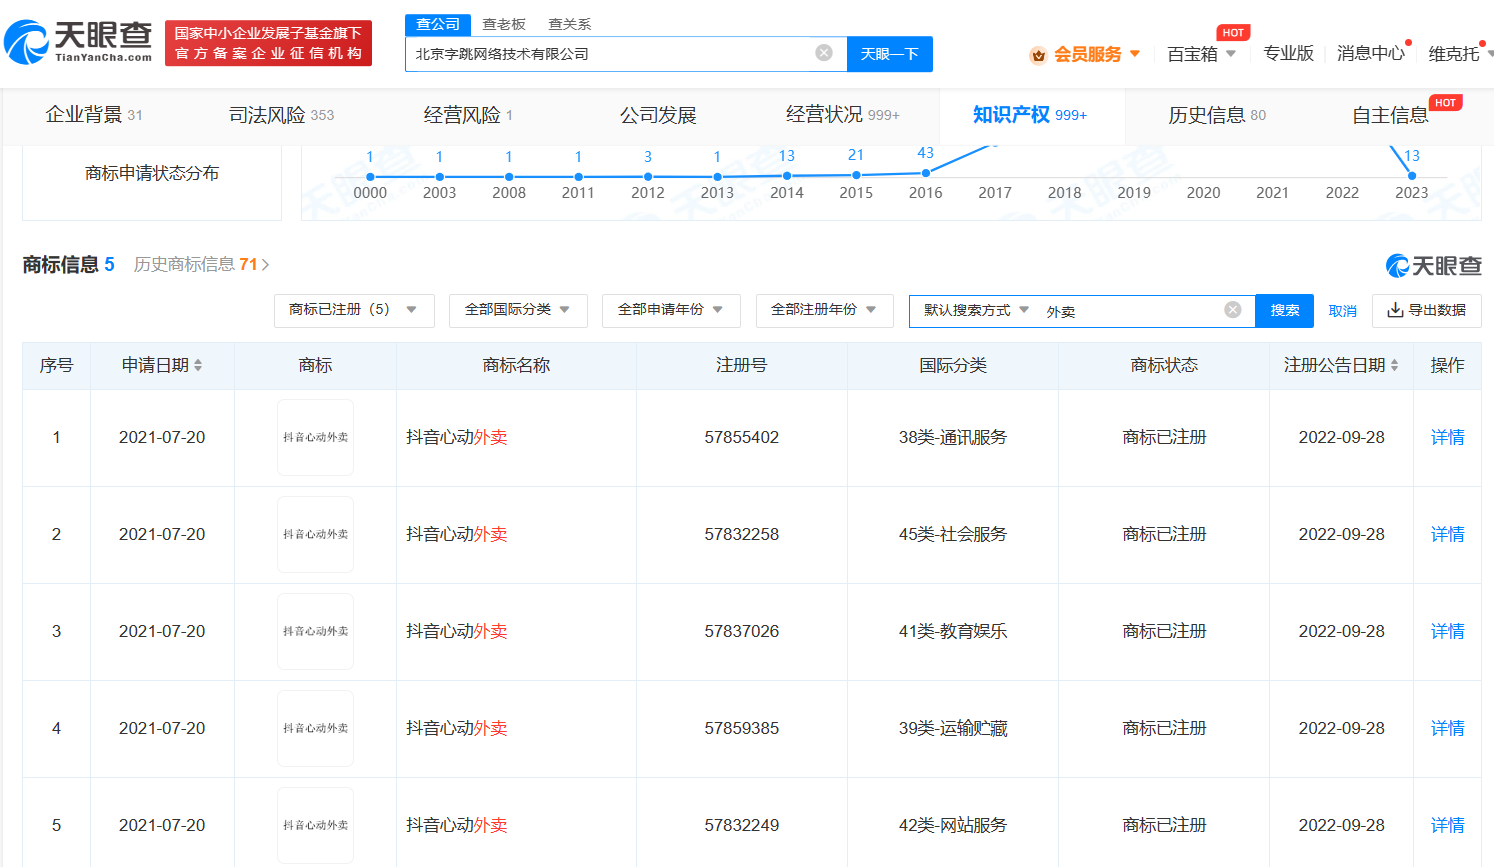Click the chevron next to 历史商标信息 71
The image size is (1494, 867).
click(x=266, y=264)
